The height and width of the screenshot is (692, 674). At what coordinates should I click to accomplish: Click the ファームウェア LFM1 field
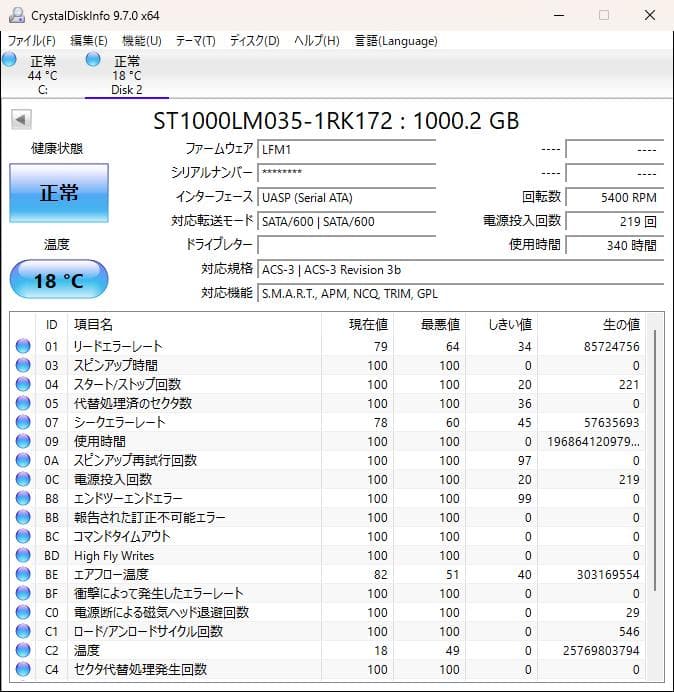tap(346, 149)
